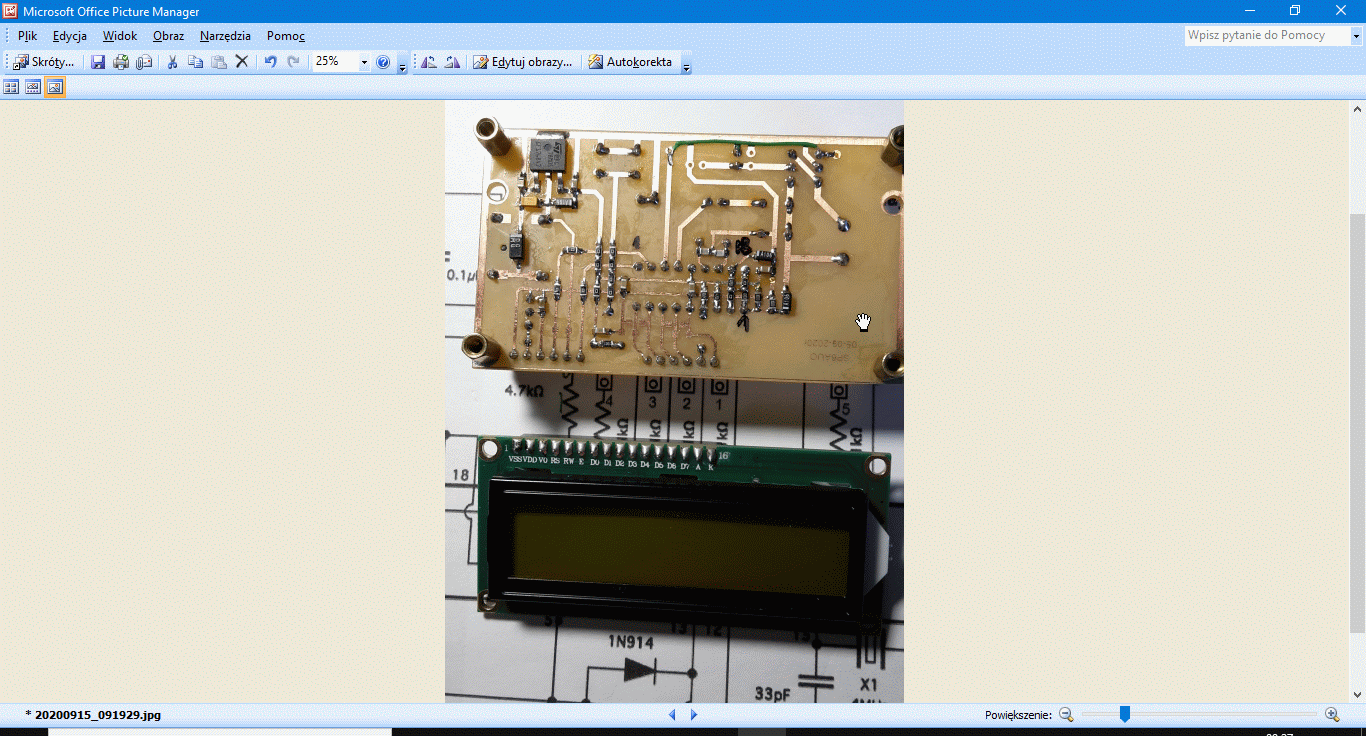Click the Cut scissors icon
Screen dimensions: 1366x736
(x=172, y=62)
